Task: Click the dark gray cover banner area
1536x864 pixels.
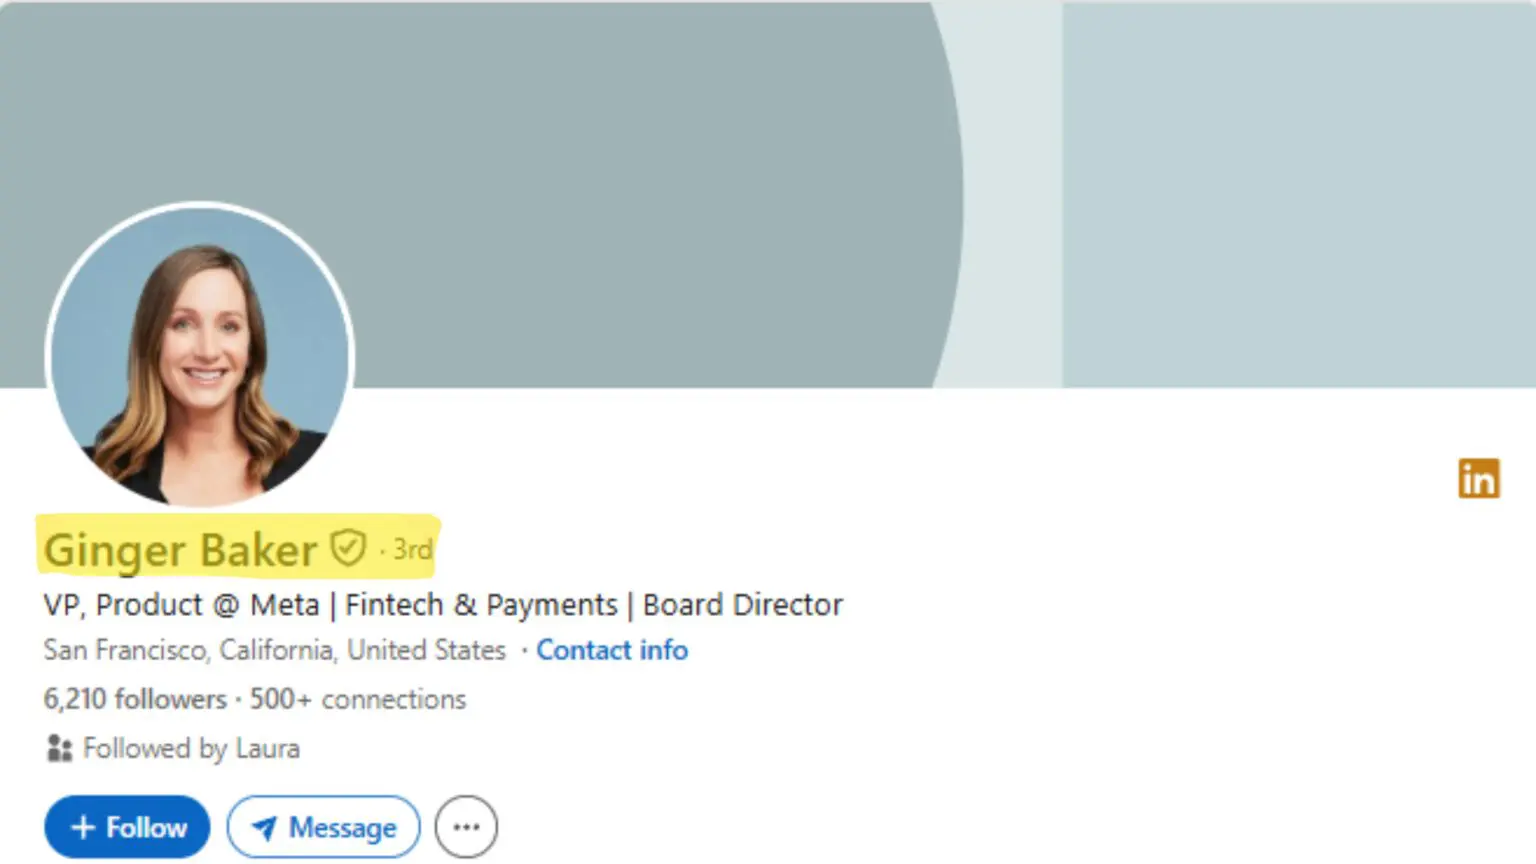Action: 600,150
